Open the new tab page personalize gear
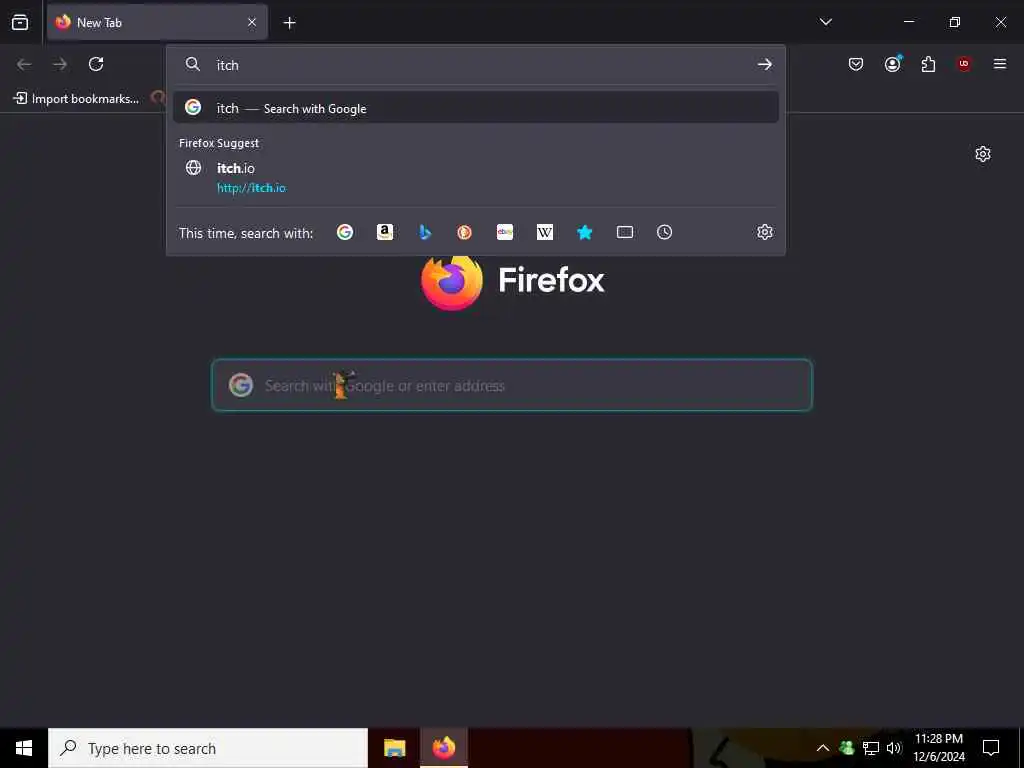The width and height of the screenshot is (1024, 768). [983, 154]
